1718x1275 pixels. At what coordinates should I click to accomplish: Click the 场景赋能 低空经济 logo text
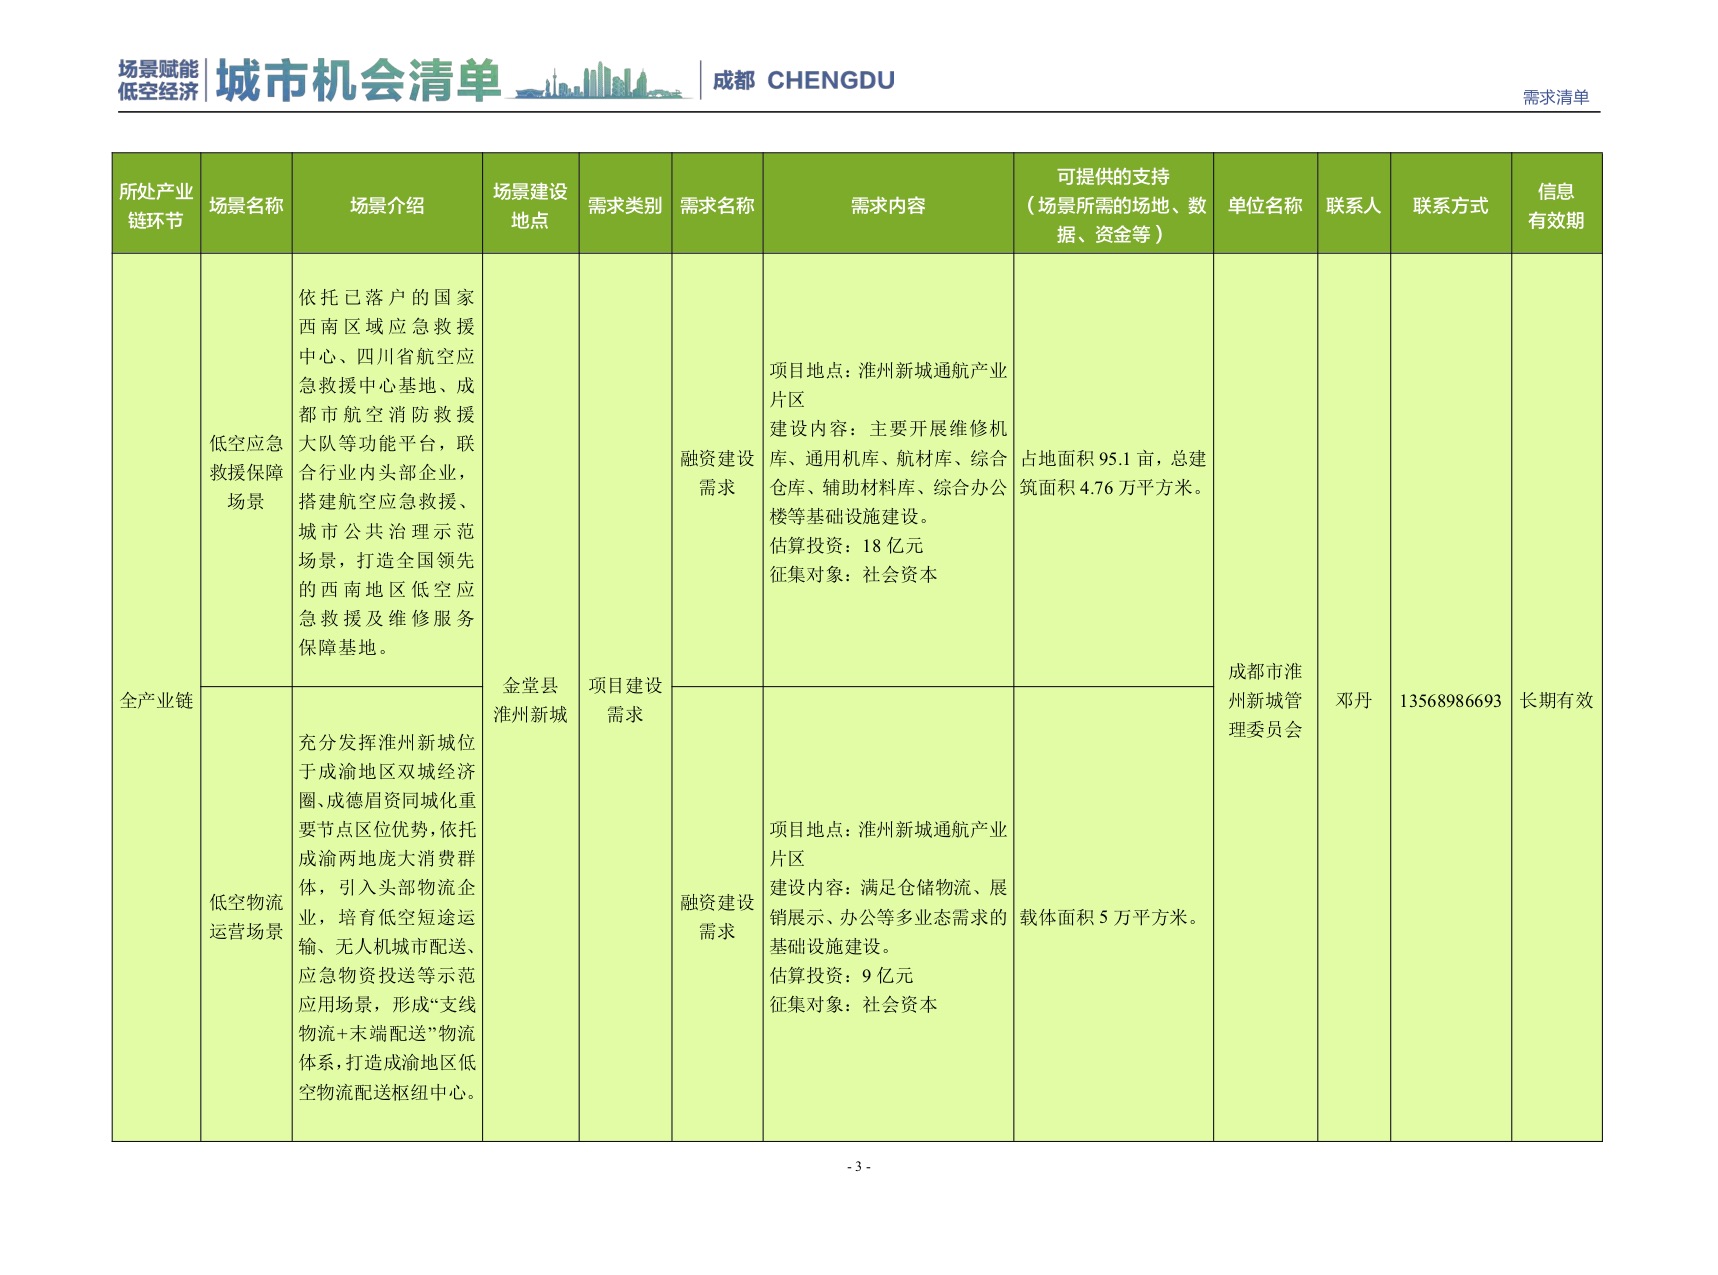coord(158,80)
